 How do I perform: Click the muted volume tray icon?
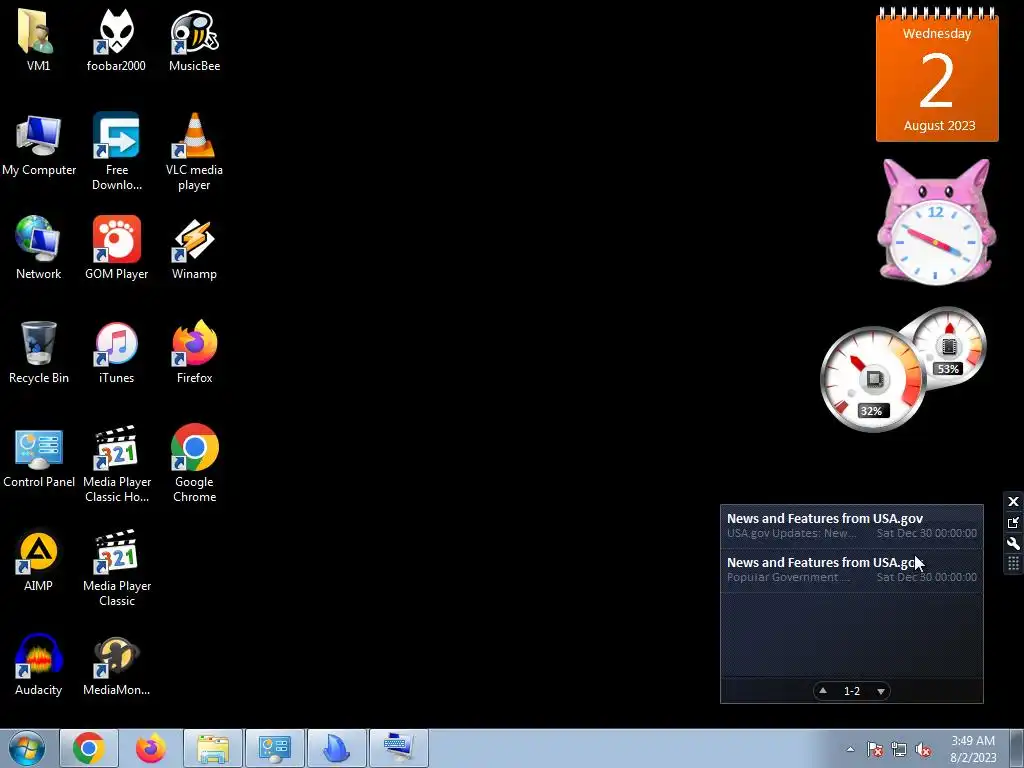923,749
